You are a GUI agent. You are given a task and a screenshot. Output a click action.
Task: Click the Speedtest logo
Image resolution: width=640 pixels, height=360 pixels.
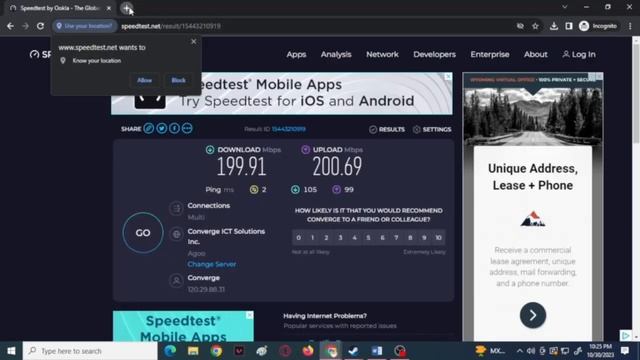[40, 54]
